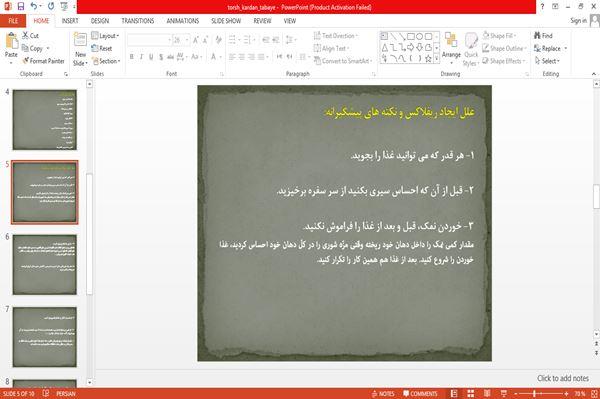Start slideshow from beginning icon in title bar
The height and width of the screenshot is (399, 600).
[x=64, y=6]
